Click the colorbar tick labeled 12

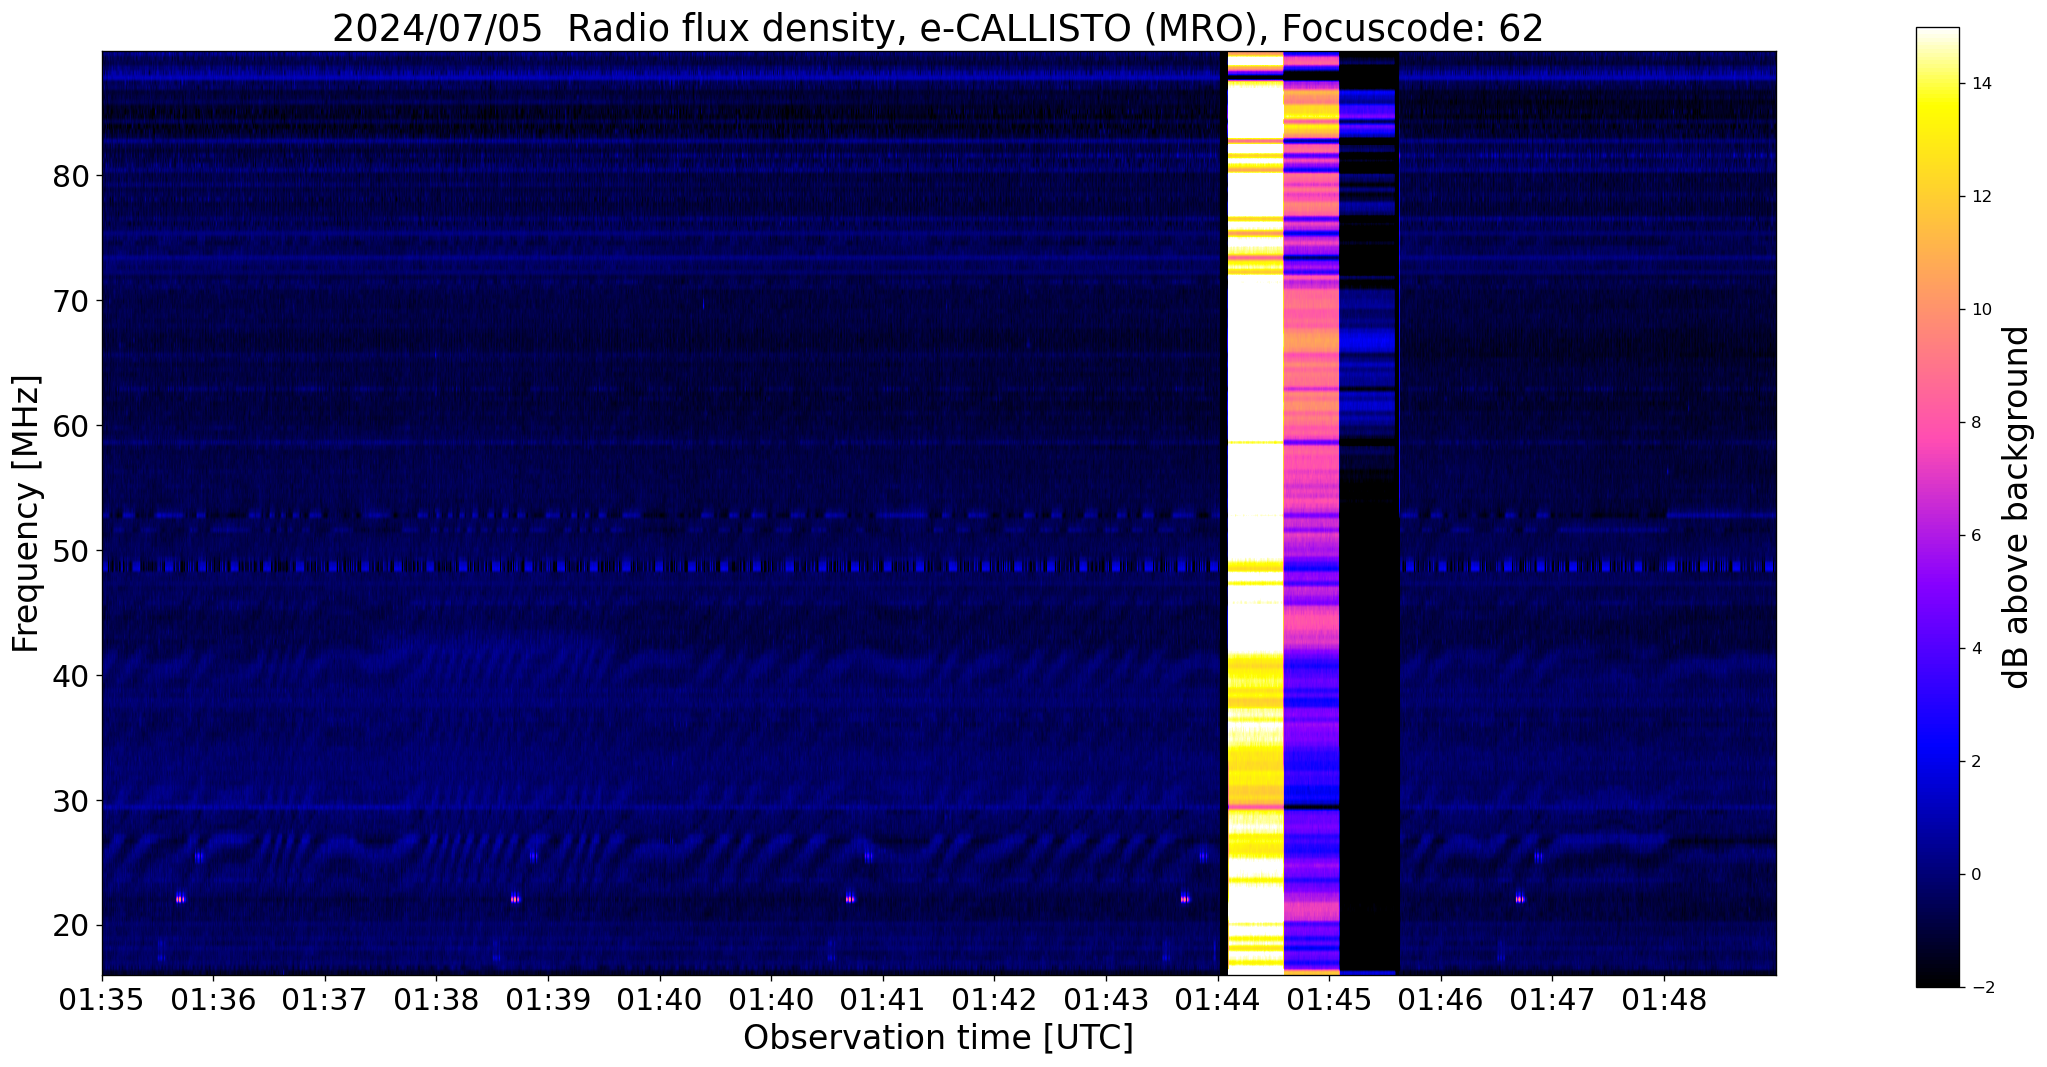click(1981, 197)
